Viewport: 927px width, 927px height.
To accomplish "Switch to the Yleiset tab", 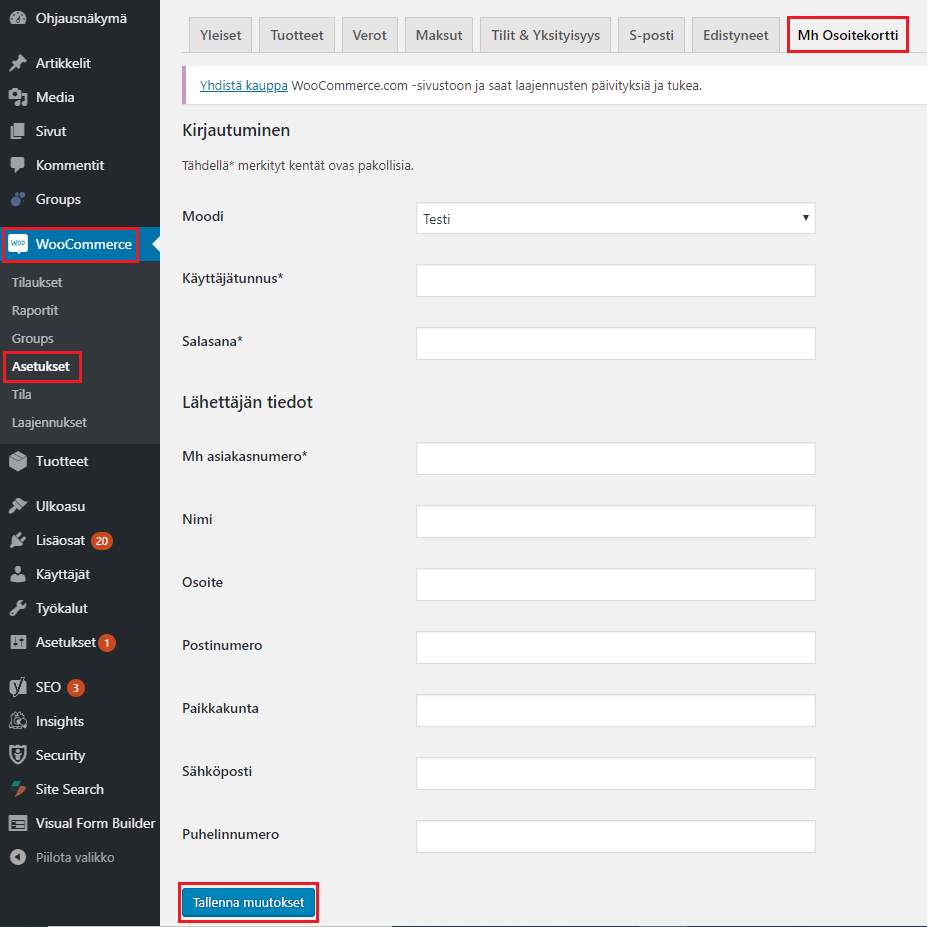I will 221,35.
